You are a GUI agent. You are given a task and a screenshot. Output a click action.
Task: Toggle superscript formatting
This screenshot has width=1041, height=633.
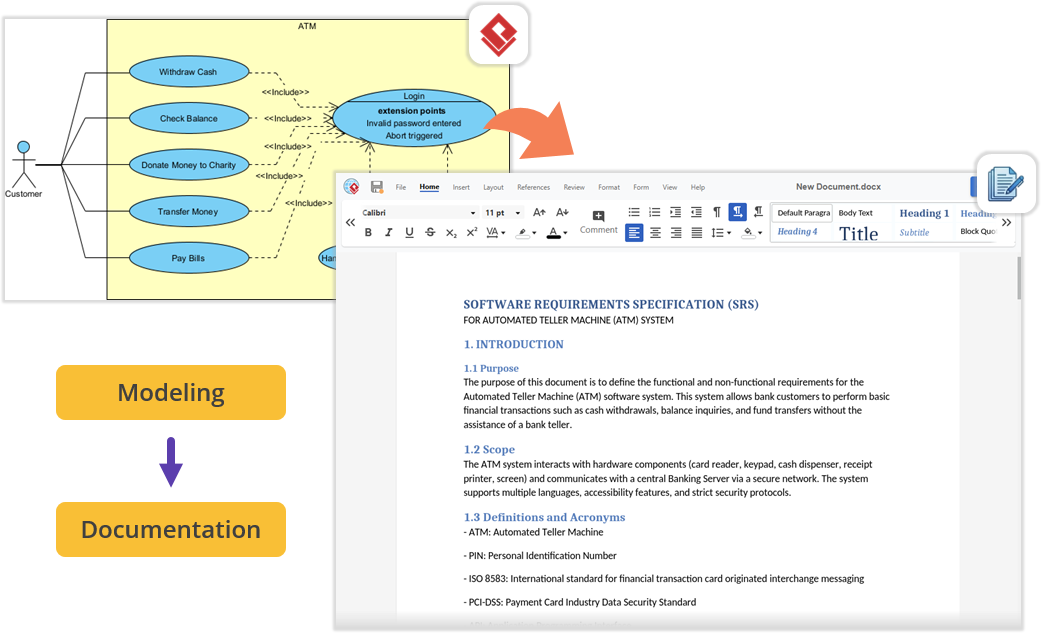471,232
